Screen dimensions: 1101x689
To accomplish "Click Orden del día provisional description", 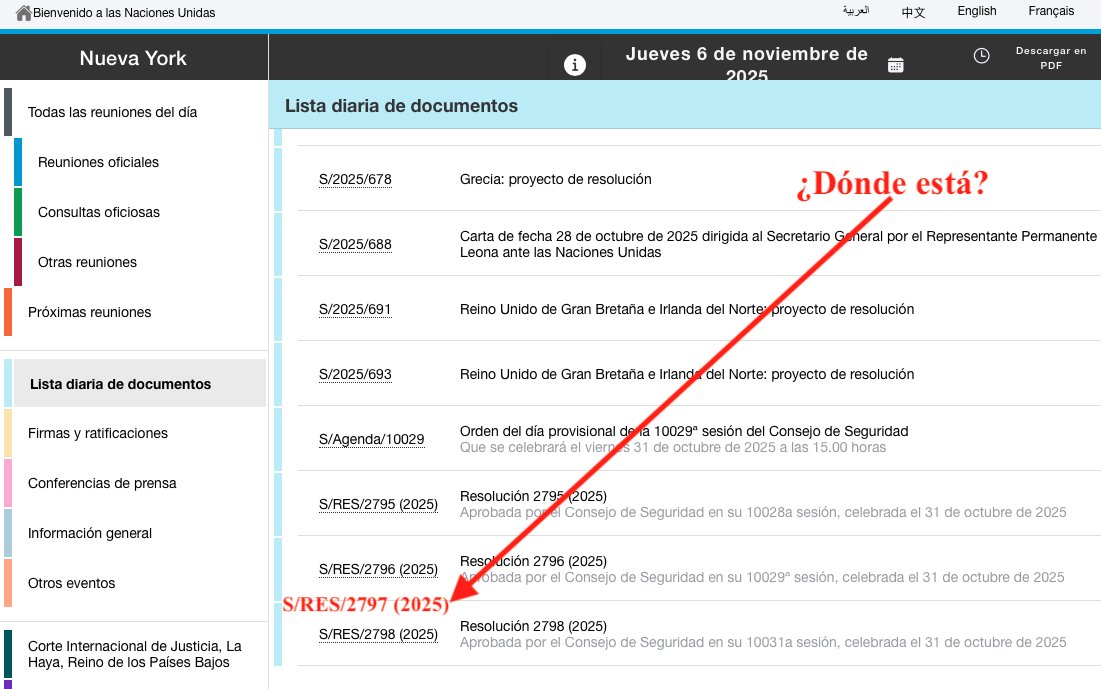I will [684, 431].
